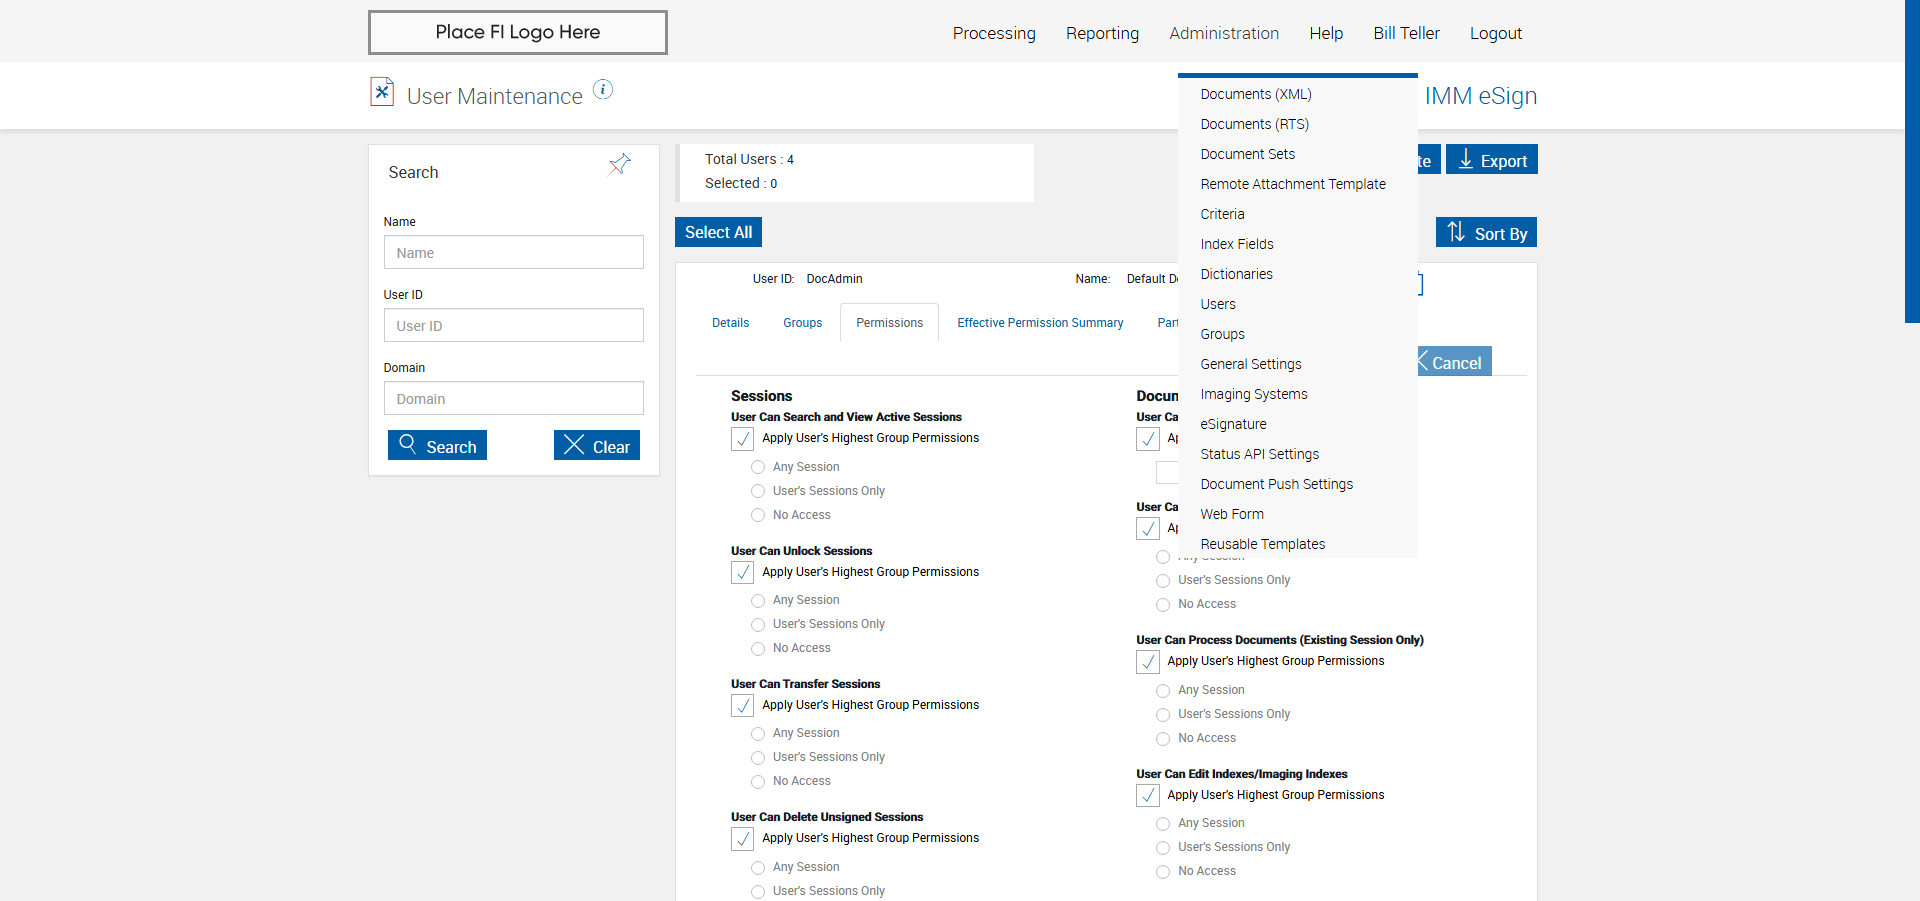Switch to Effective Permission Summary tab

pos(1040,323)
